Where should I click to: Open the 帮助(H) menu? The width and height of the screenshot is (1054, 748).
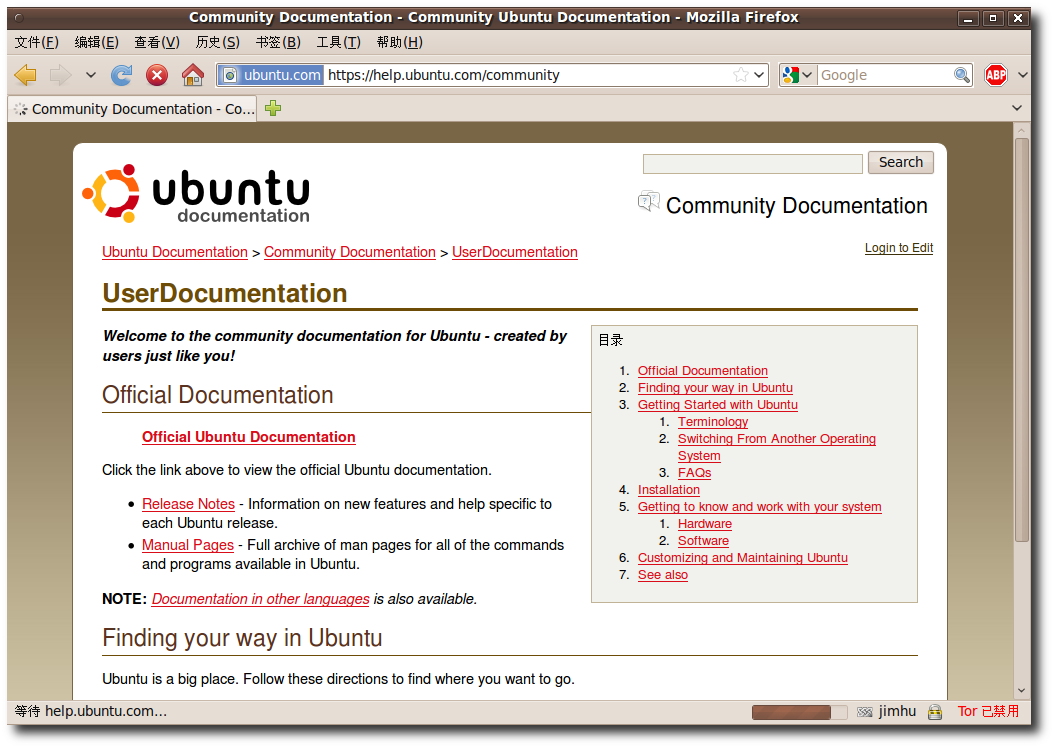[x=400, y=42]
